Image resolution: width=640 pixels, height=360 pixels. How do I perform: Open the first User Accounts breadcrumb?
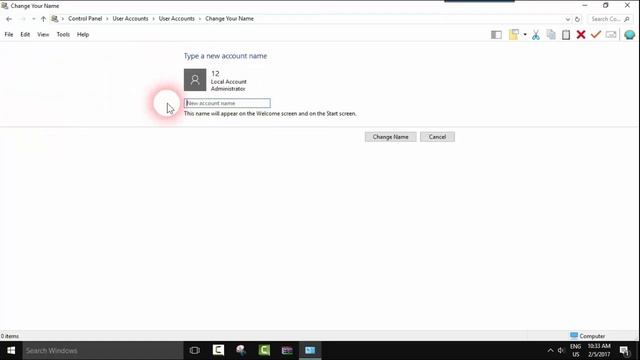click(130, 19)
